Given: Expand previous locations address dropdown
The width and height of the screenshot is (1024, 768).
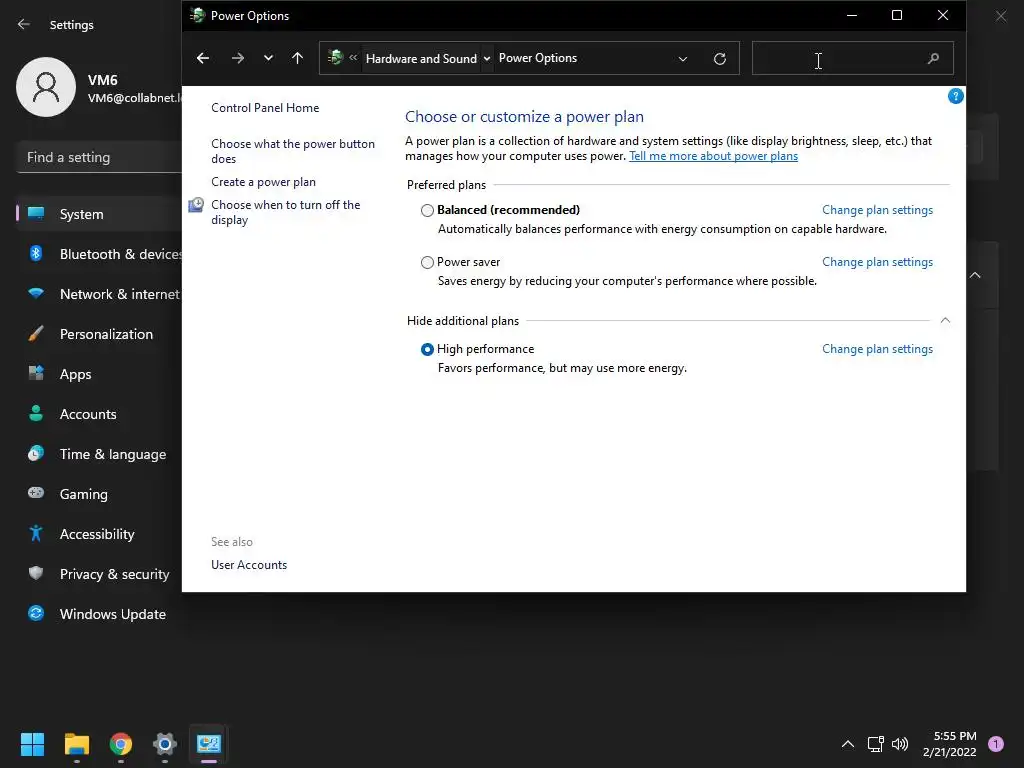Looking at the screenshot, I should (682, 59).
